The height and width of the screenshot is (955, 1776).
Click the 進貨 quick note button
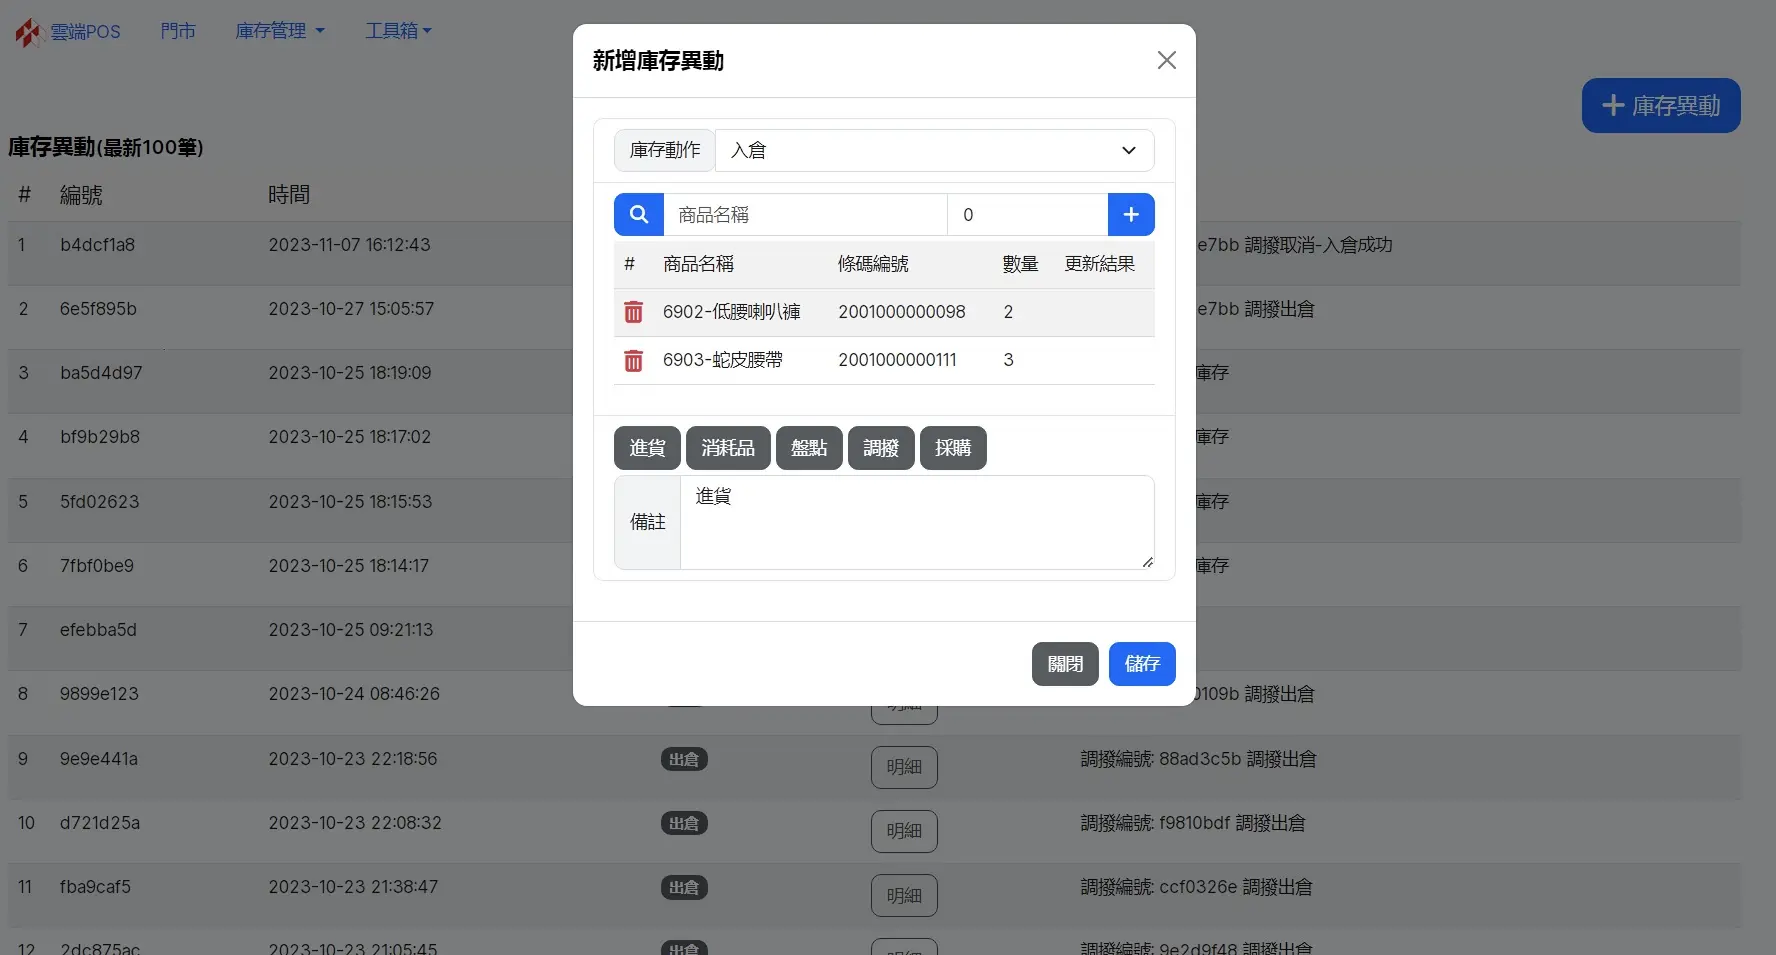click(x=647, y=448)
